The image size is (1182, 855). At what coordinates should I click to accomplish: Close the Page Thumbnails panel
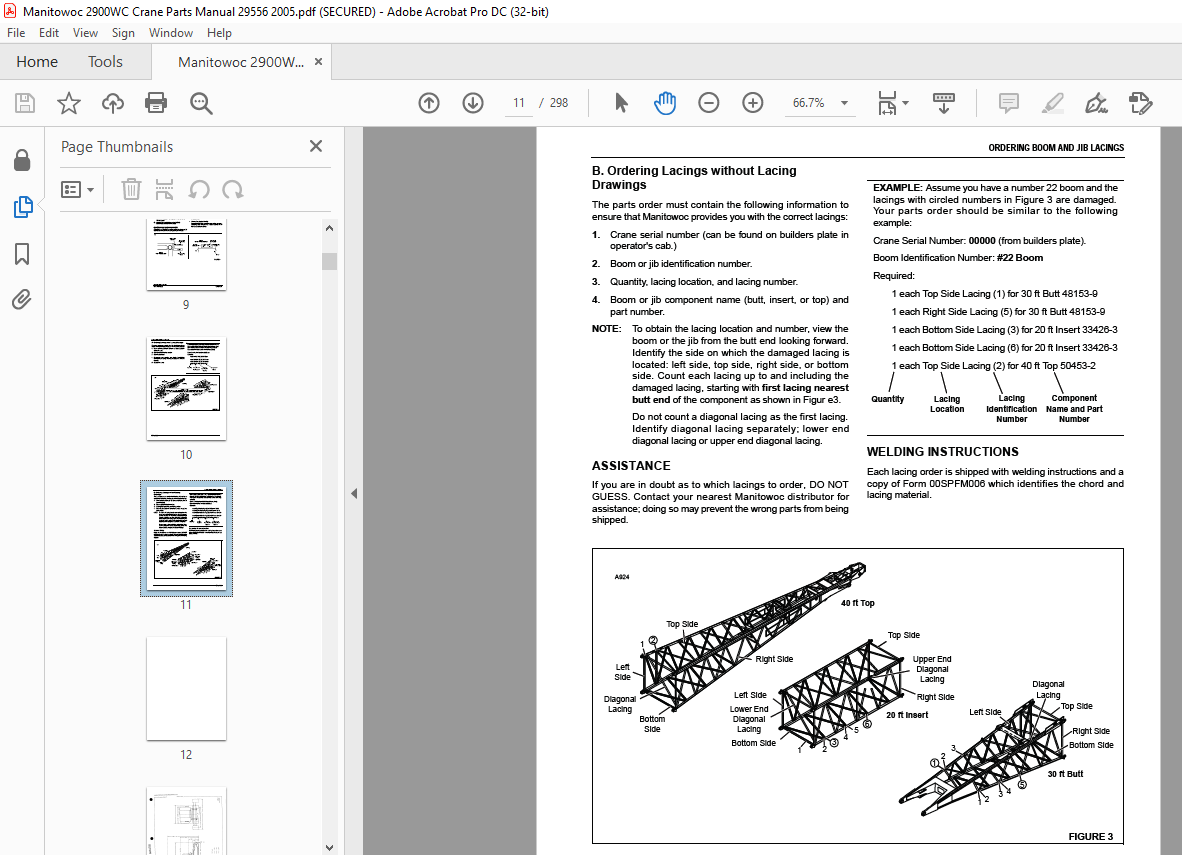point(316,146)
